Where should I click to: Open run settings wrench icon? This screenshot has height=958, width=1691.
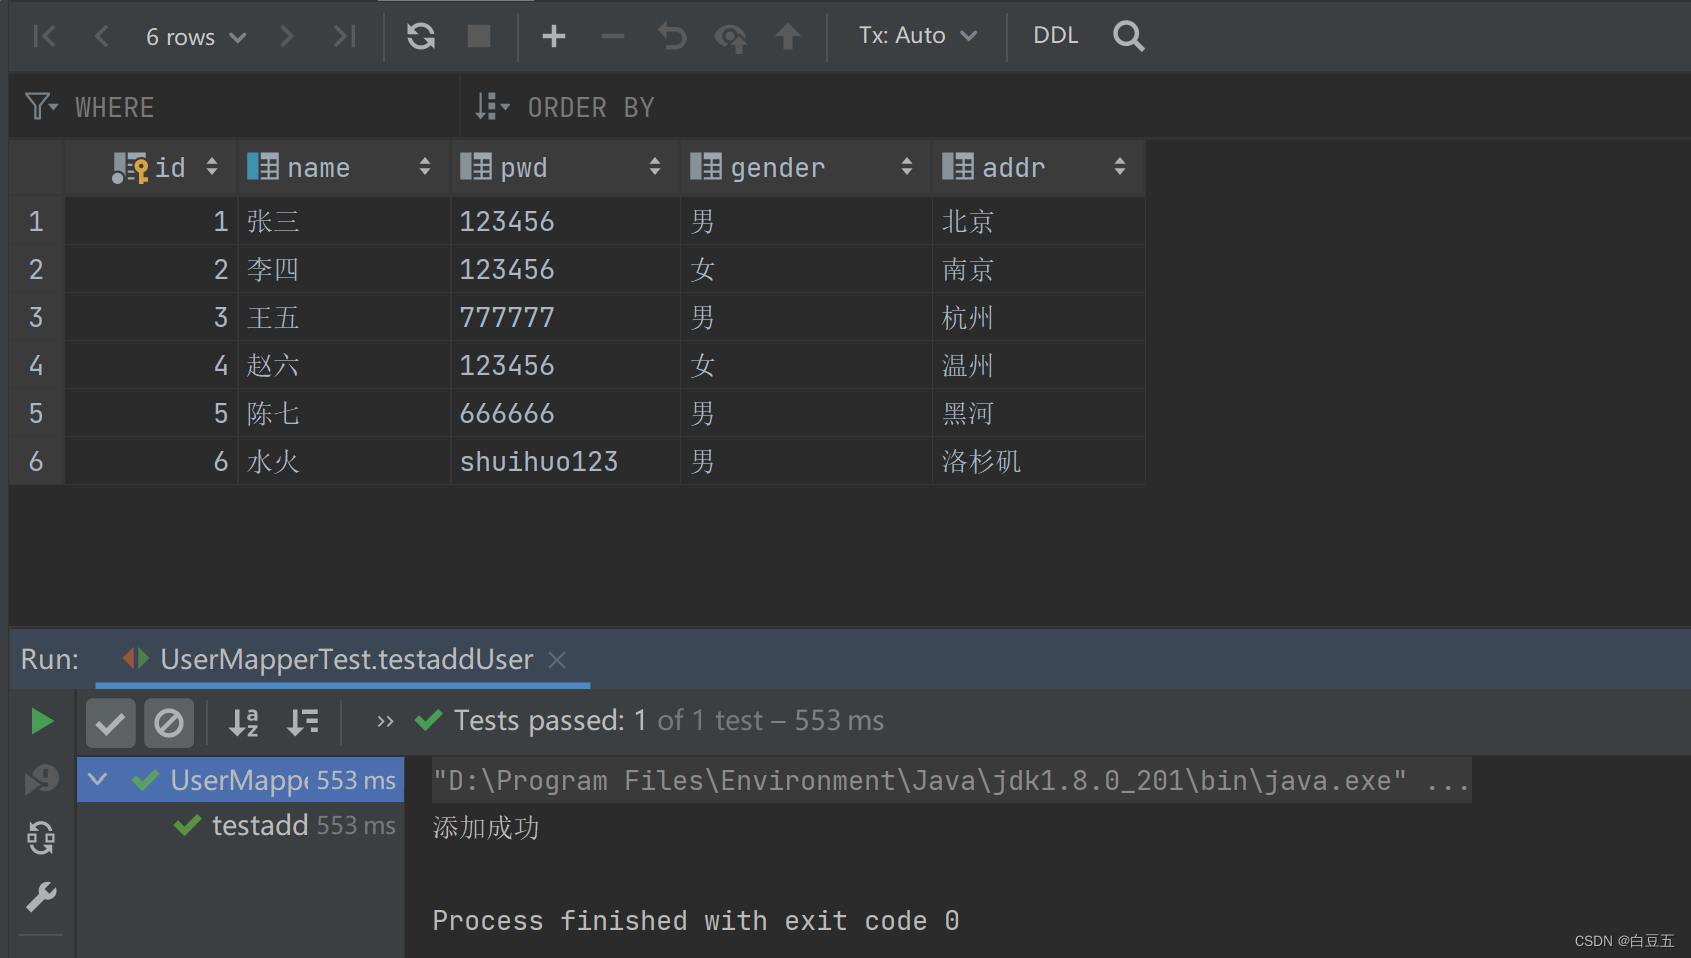click(x=41, y=897)
